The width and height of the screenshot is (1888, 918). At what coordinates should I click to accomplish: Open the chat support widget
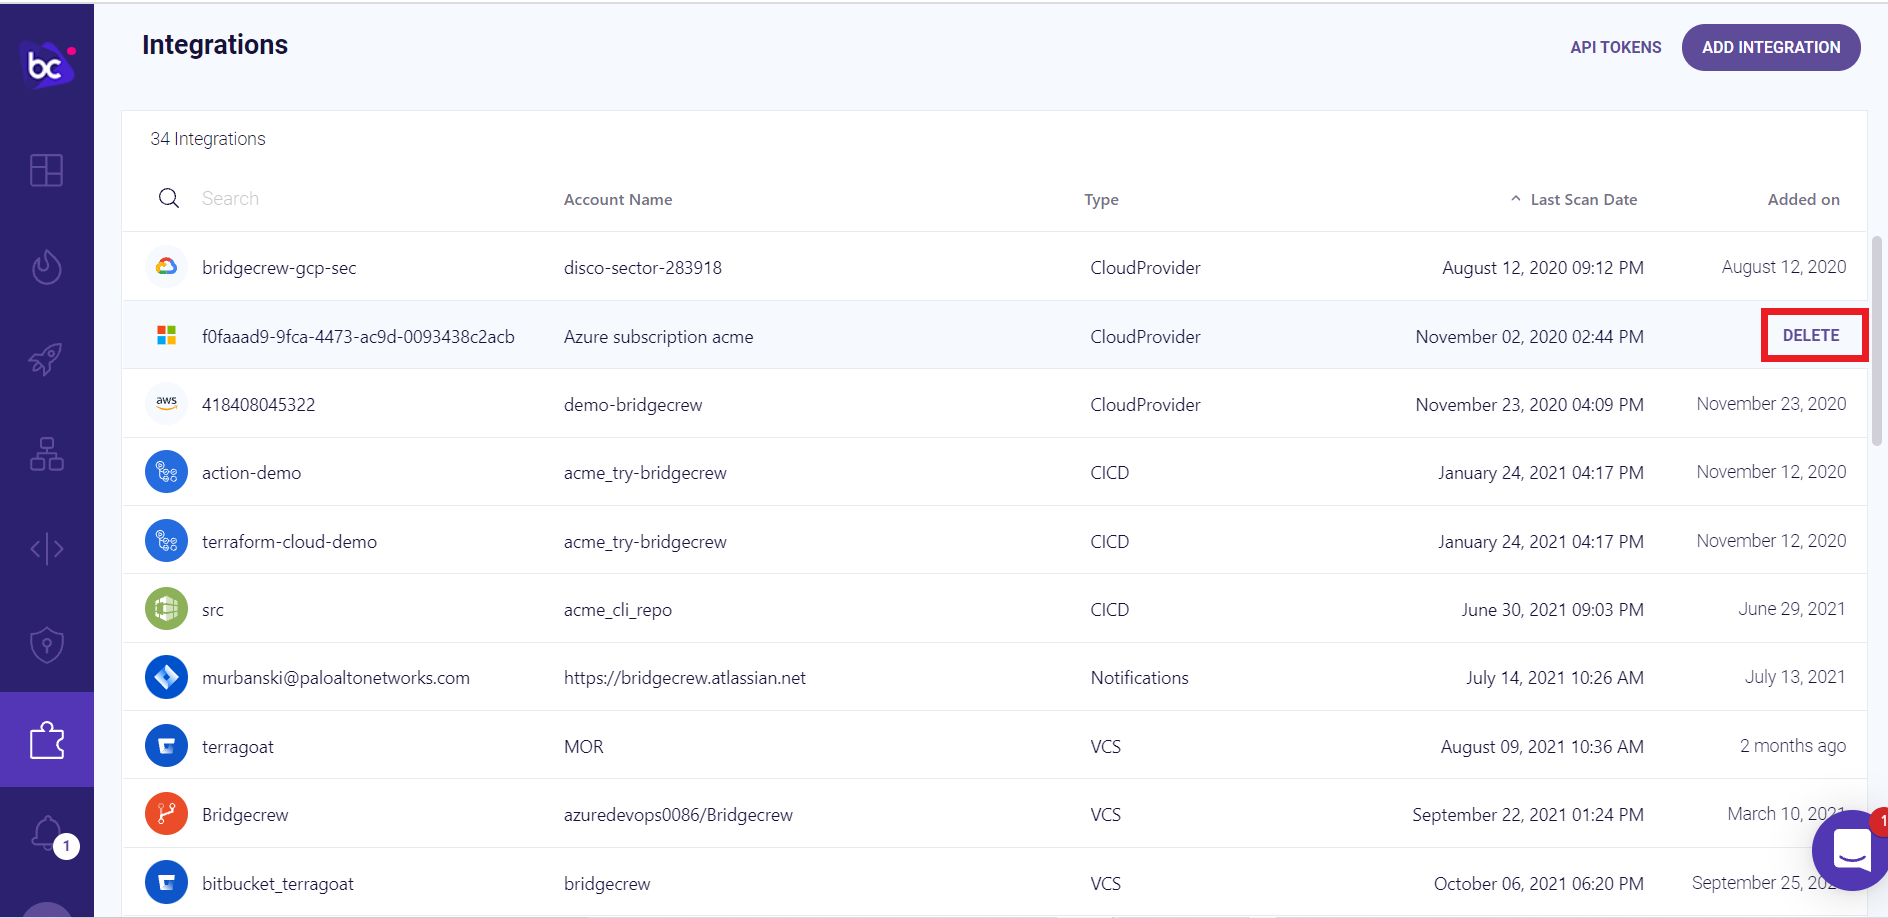[x=1850, y=851]
